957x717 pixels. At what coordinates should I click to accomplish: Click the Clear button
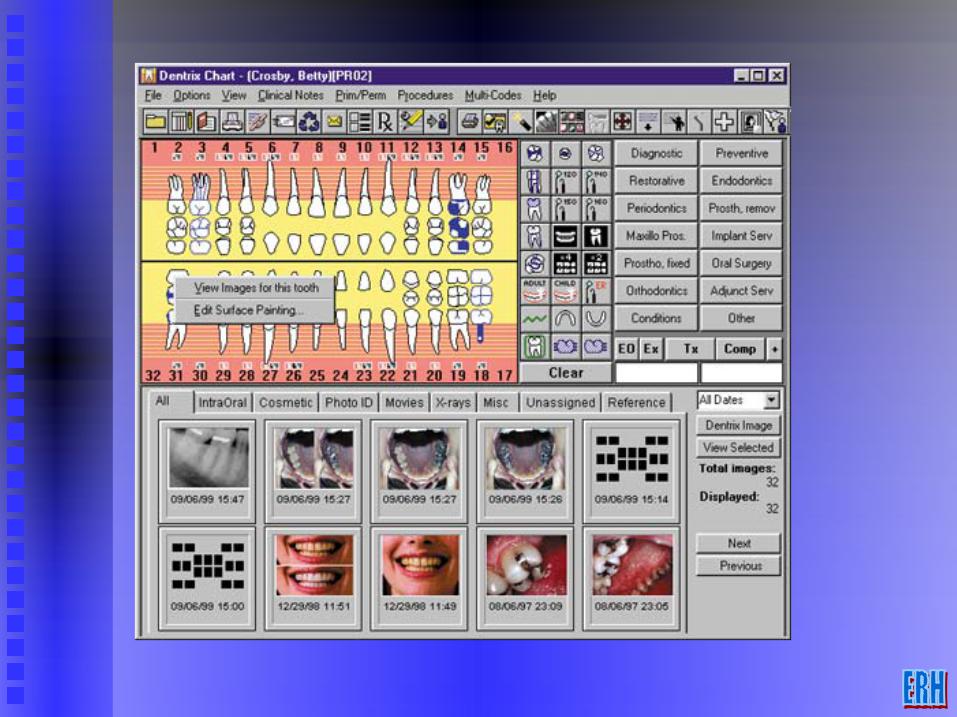pyautogui.click(x=566, y=373)
